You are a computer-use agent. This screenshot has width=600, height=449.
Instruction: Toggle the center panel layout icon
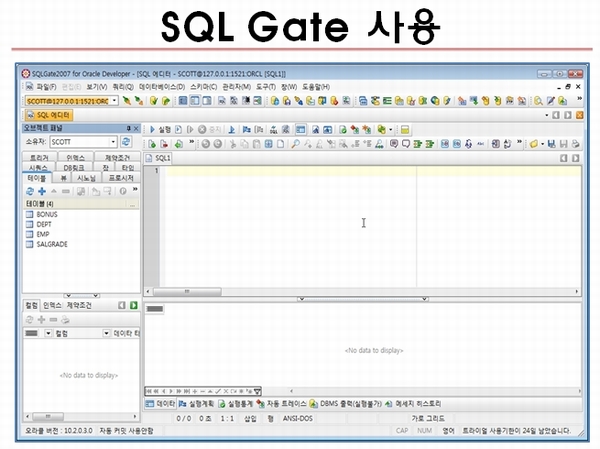(x=195, y=101)
